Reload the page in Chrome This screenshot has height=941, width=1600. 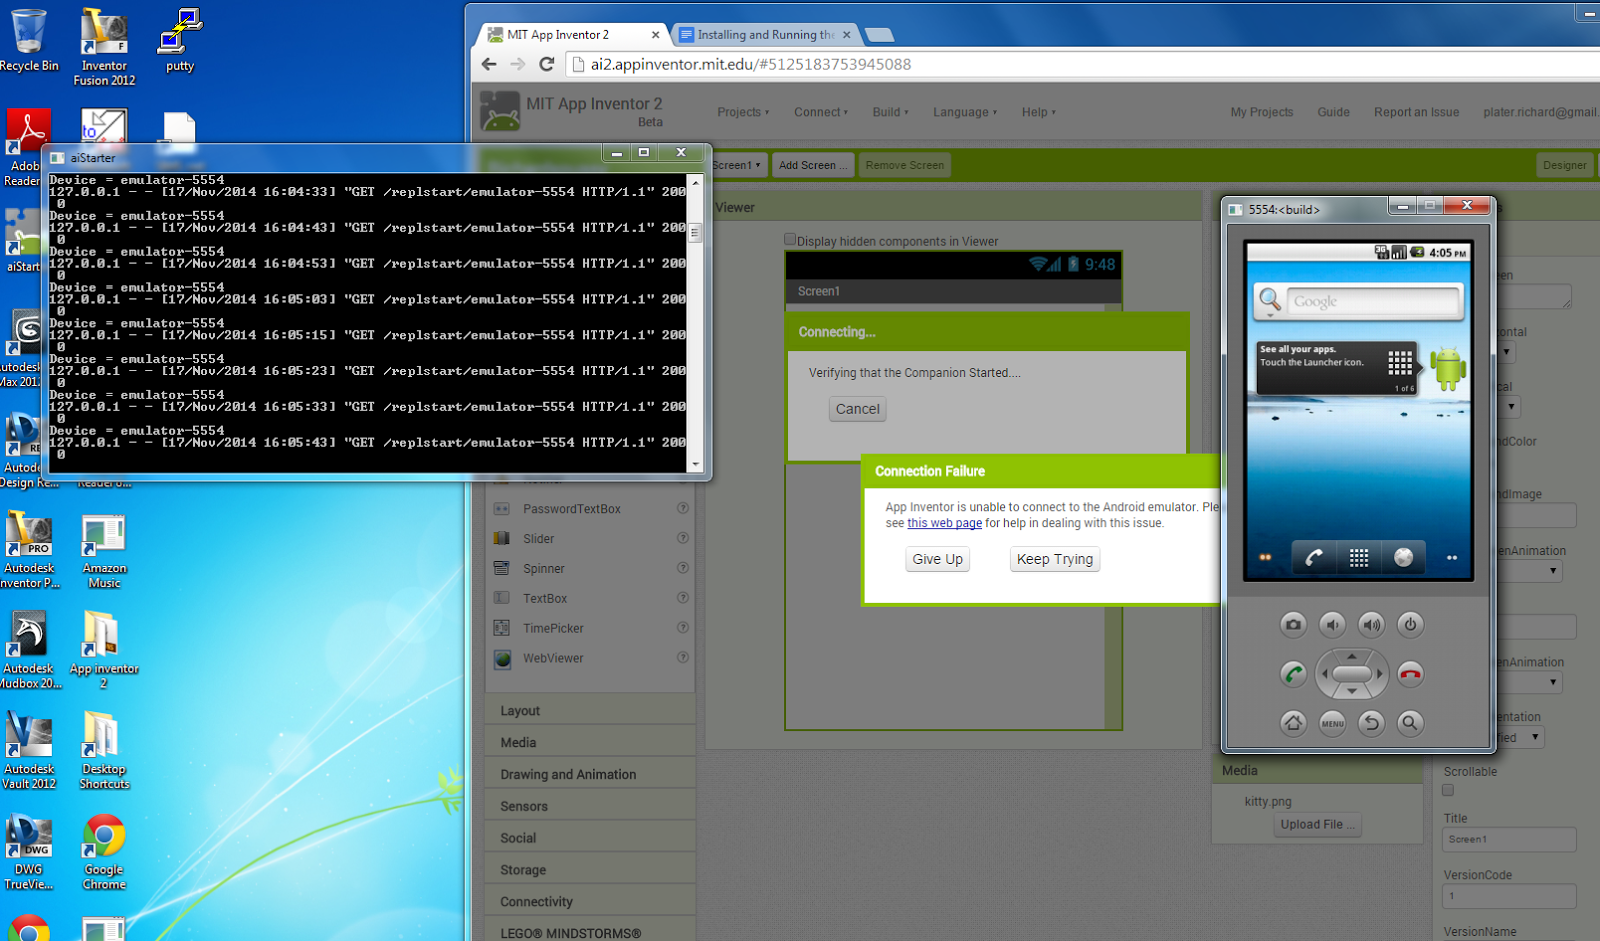pos(546,64)
